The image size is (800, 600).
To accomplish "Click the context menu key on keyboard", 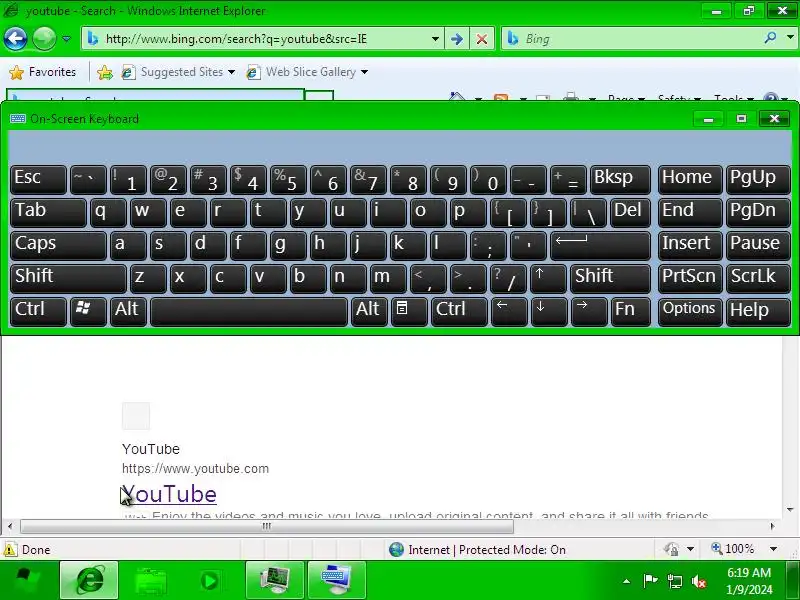I will pyautogui.click(x=409, y=311).
